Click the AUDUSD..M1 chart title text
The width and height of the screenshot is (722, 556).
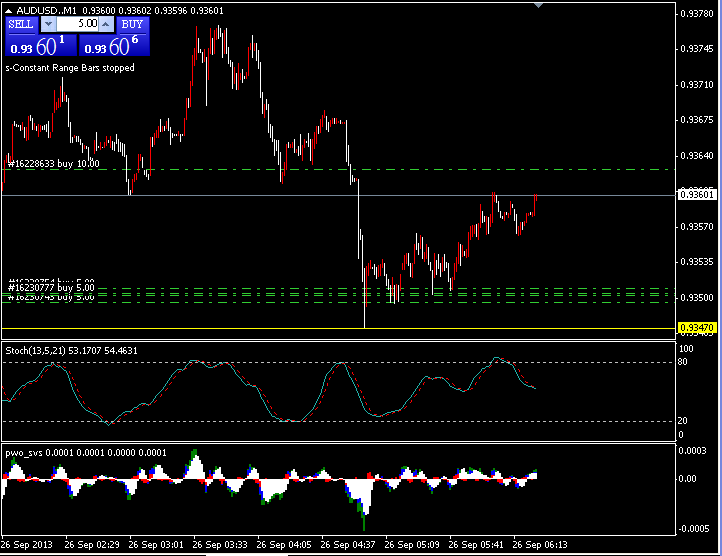[x=47, y=11]
